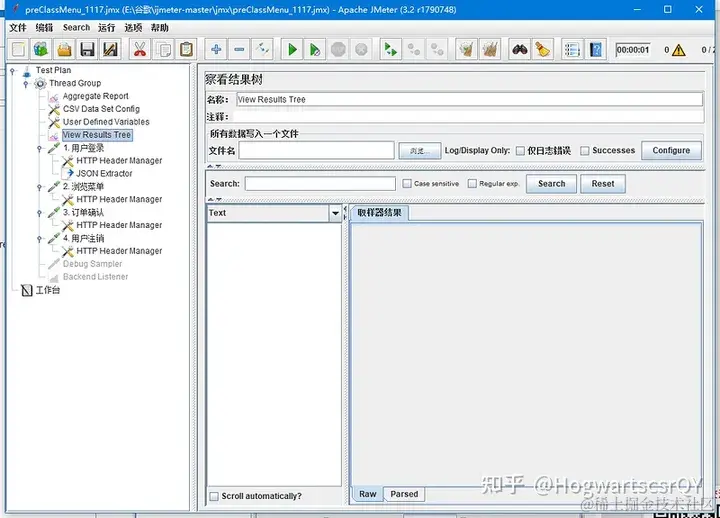Click the 浏览 browse button
Image resolution: width=720 pixels, height=518 pixels.
click(420, 151)
